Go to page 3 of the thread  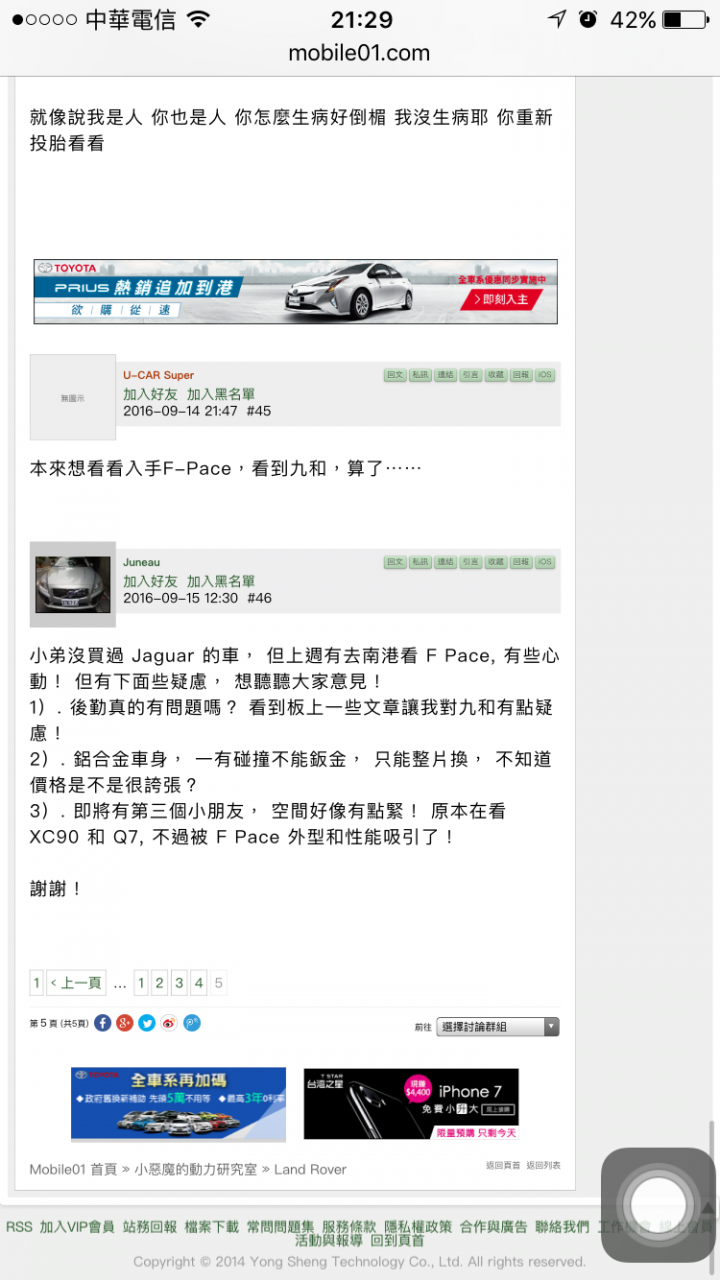click(x=179, y=983)
